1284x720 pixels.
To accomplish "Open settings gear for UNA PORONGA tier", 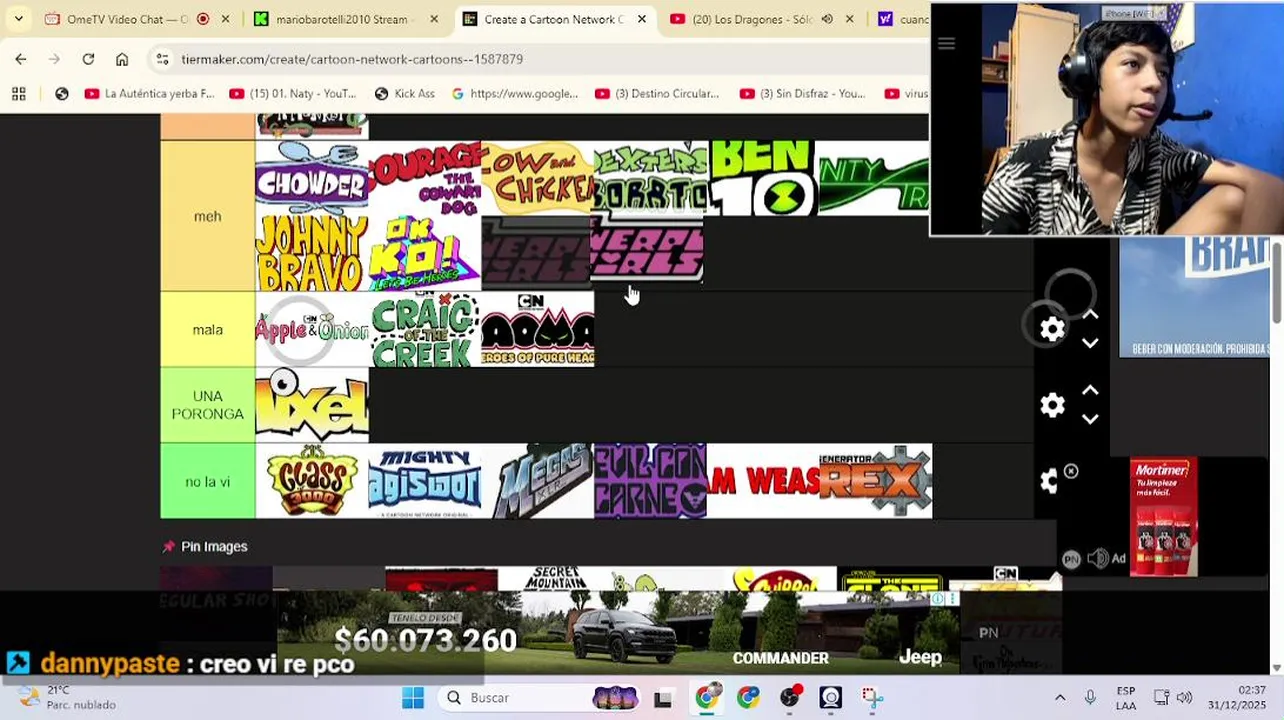I will click(x=1052, y=405).
